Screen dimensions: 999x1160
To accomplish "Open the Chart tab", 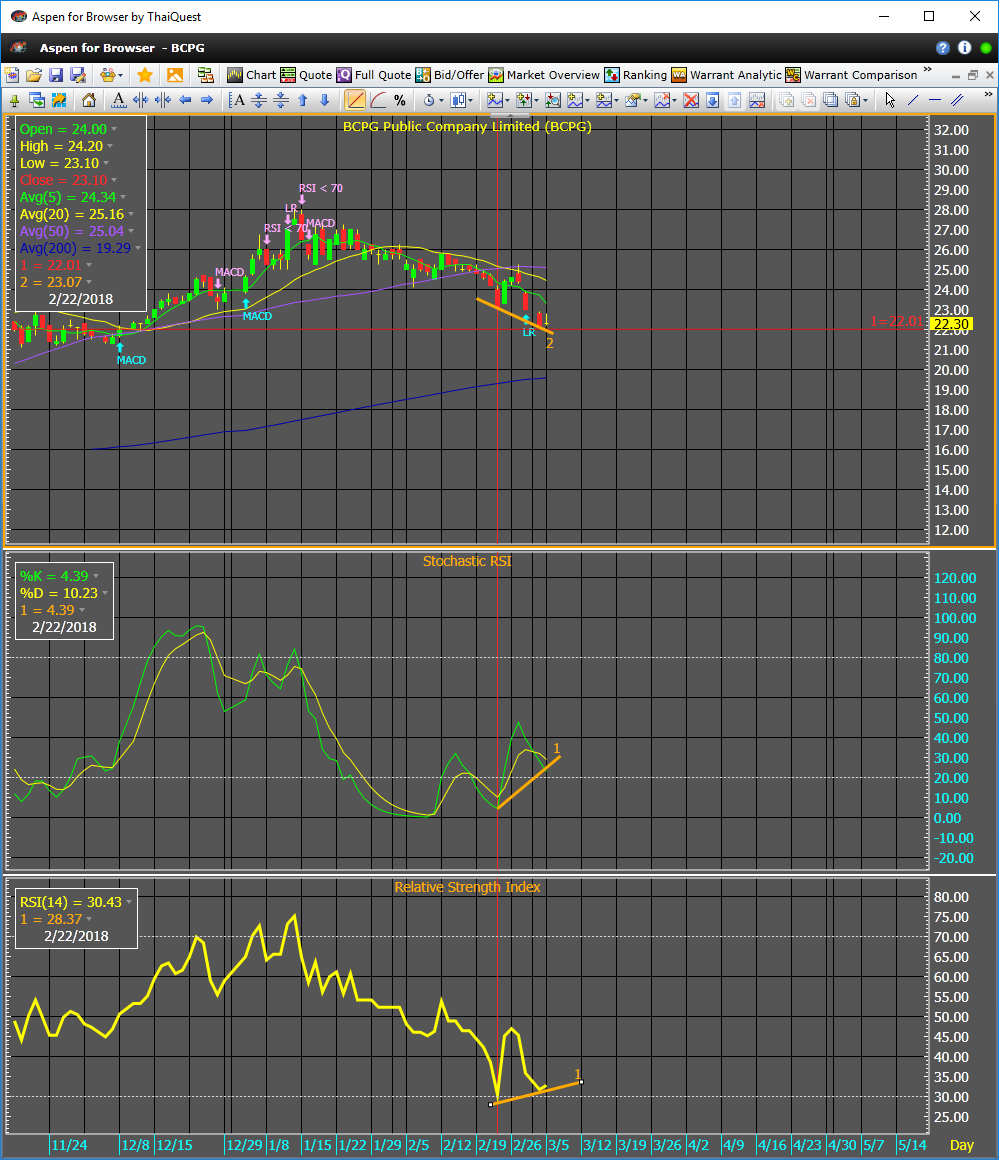I will (252, 75).
